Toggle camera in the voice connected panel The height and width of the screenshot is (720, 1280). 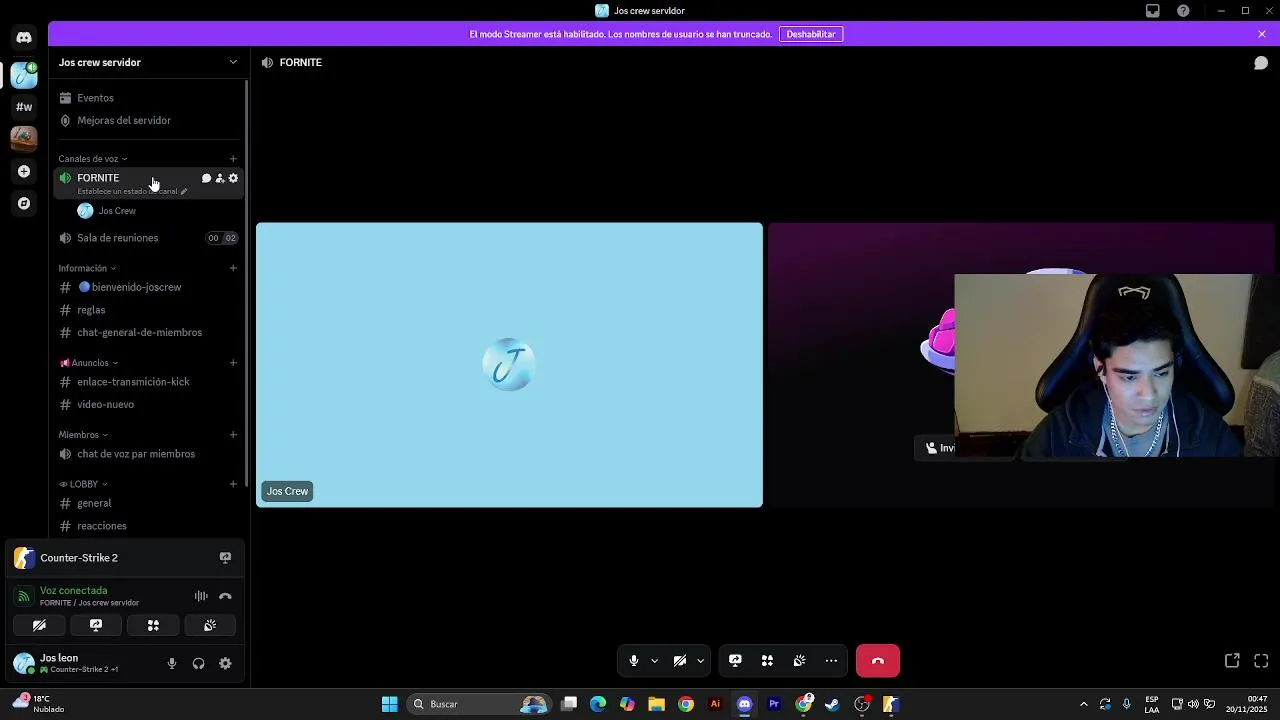(x=39, y=625)
